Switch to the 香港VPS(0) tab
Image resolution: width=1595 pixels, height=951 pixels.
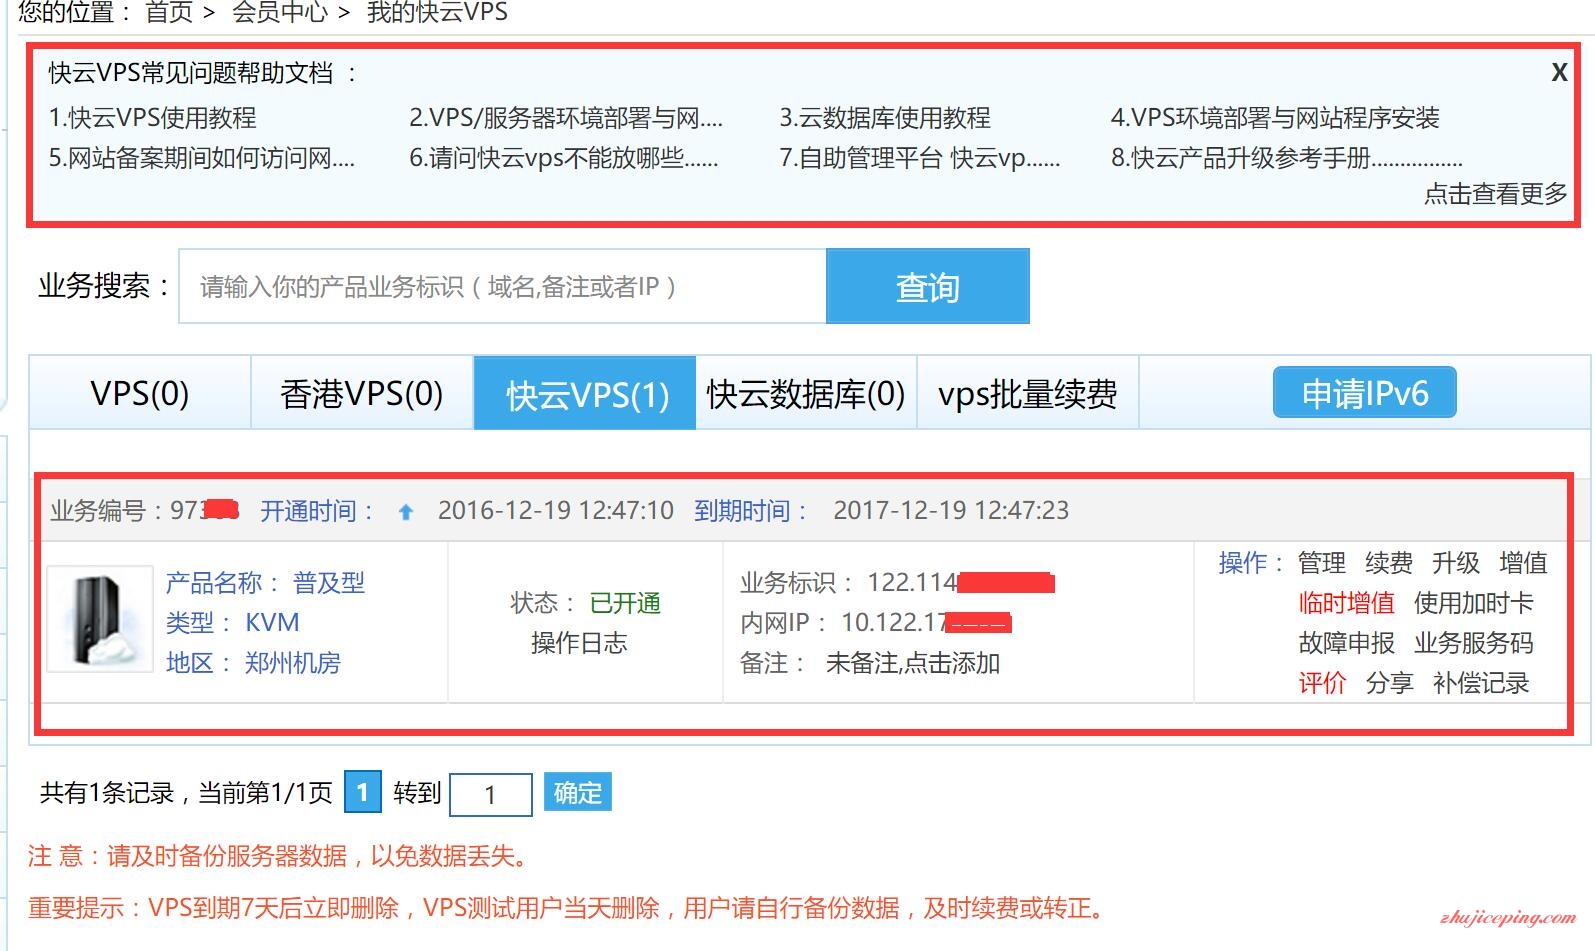[361, 394]
